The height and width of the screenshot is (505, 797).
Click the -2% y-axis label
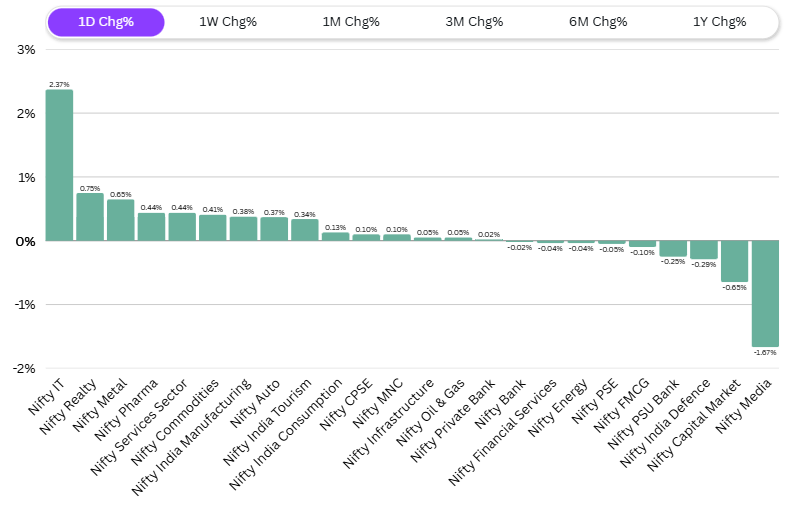[x=24, y=369]
